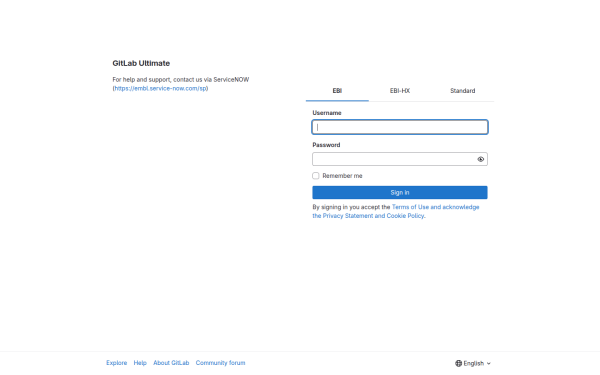Switch to the Standard login tab
The width and height of the screenshot is (600, 375).
pos(463,91)
